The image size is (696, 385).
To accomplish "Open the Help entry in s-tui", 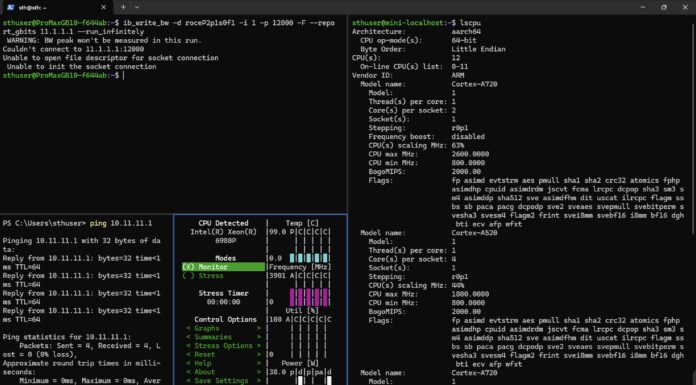I will click(223, 363).
